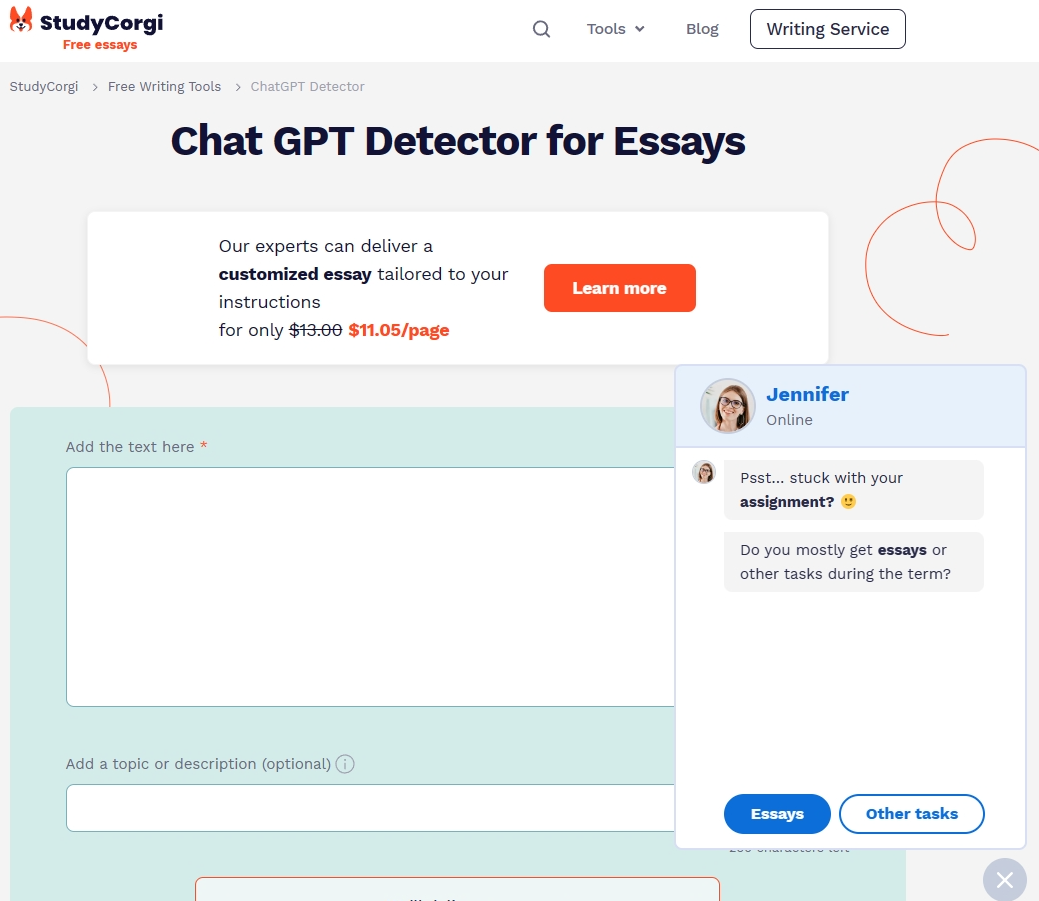Open Free Writing Tools breadcrumb
Screen dimensions: 1039x901
(164, 87)
